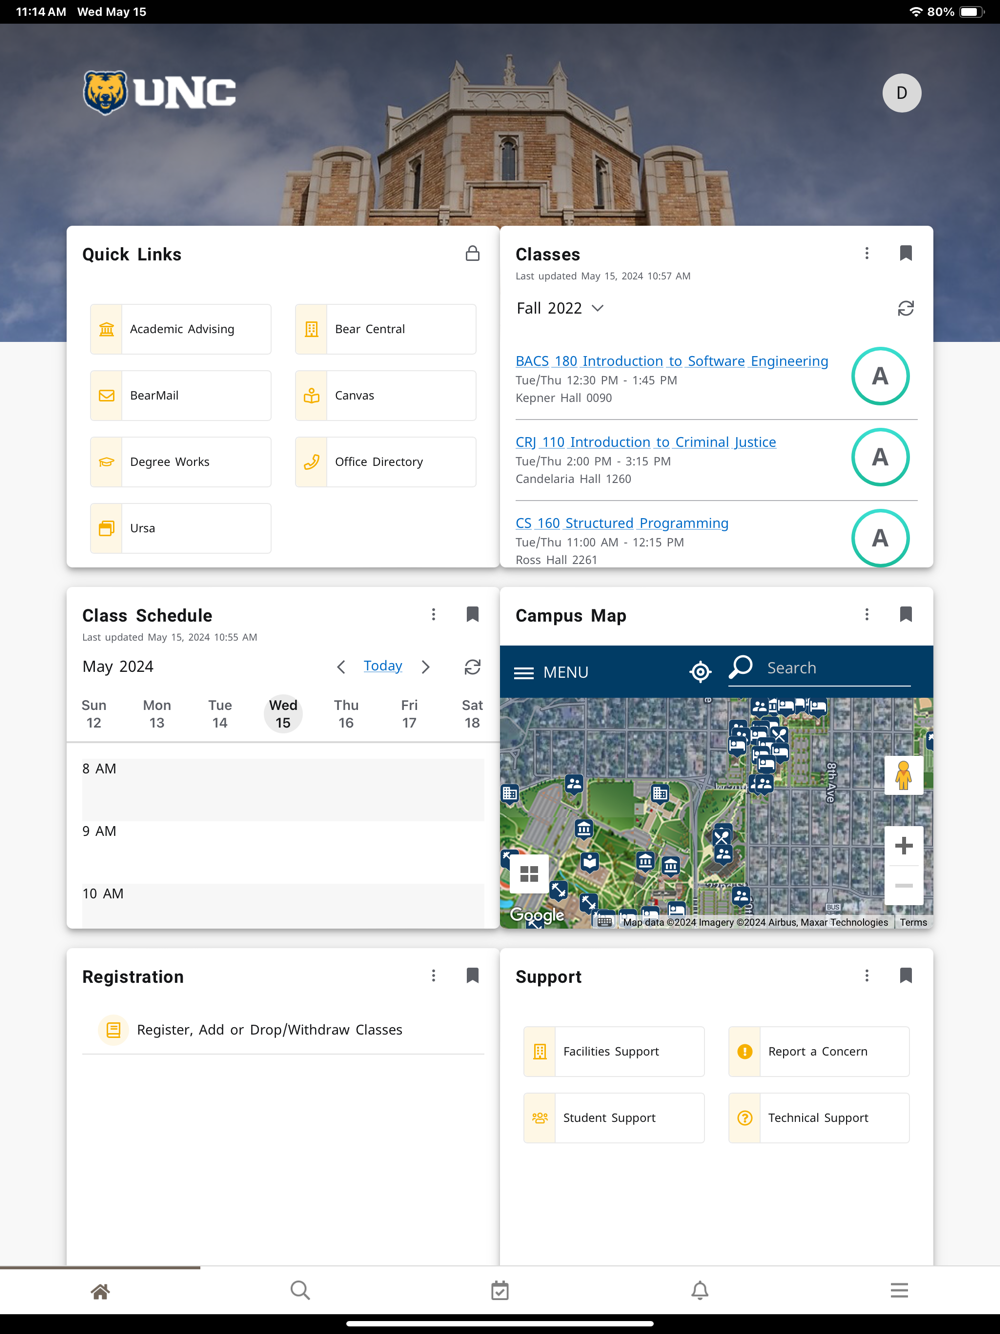Switch map layer type grid button
1000x1334 pixels.
pyautogui.click(x=529, y=874)
